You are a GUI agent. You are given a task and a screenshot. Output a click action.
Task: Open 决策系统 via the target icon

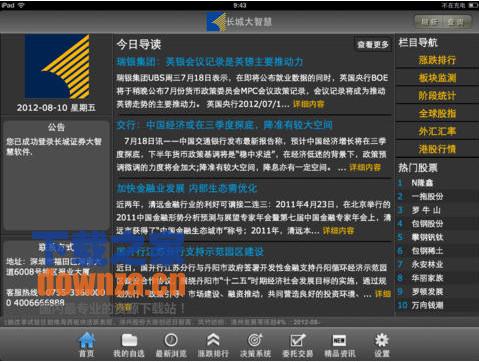(255, 340)
